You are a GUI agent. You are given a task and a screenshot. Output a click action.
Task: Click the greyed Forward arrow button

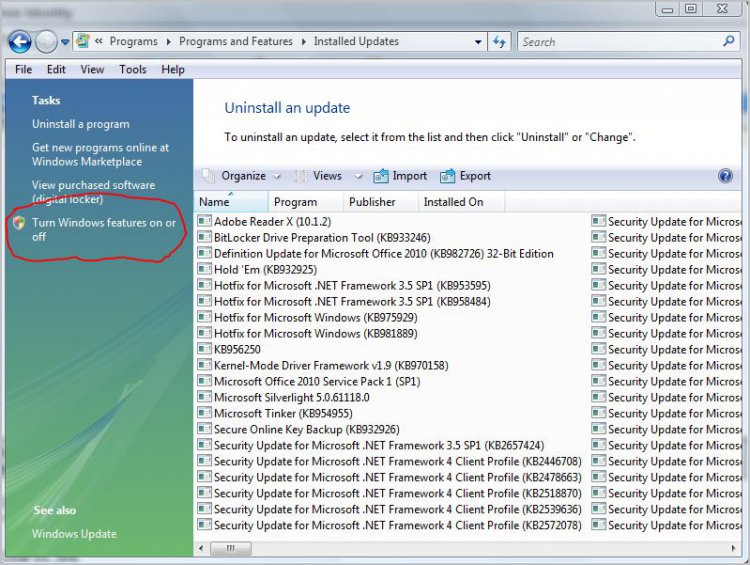coord(46,42)
